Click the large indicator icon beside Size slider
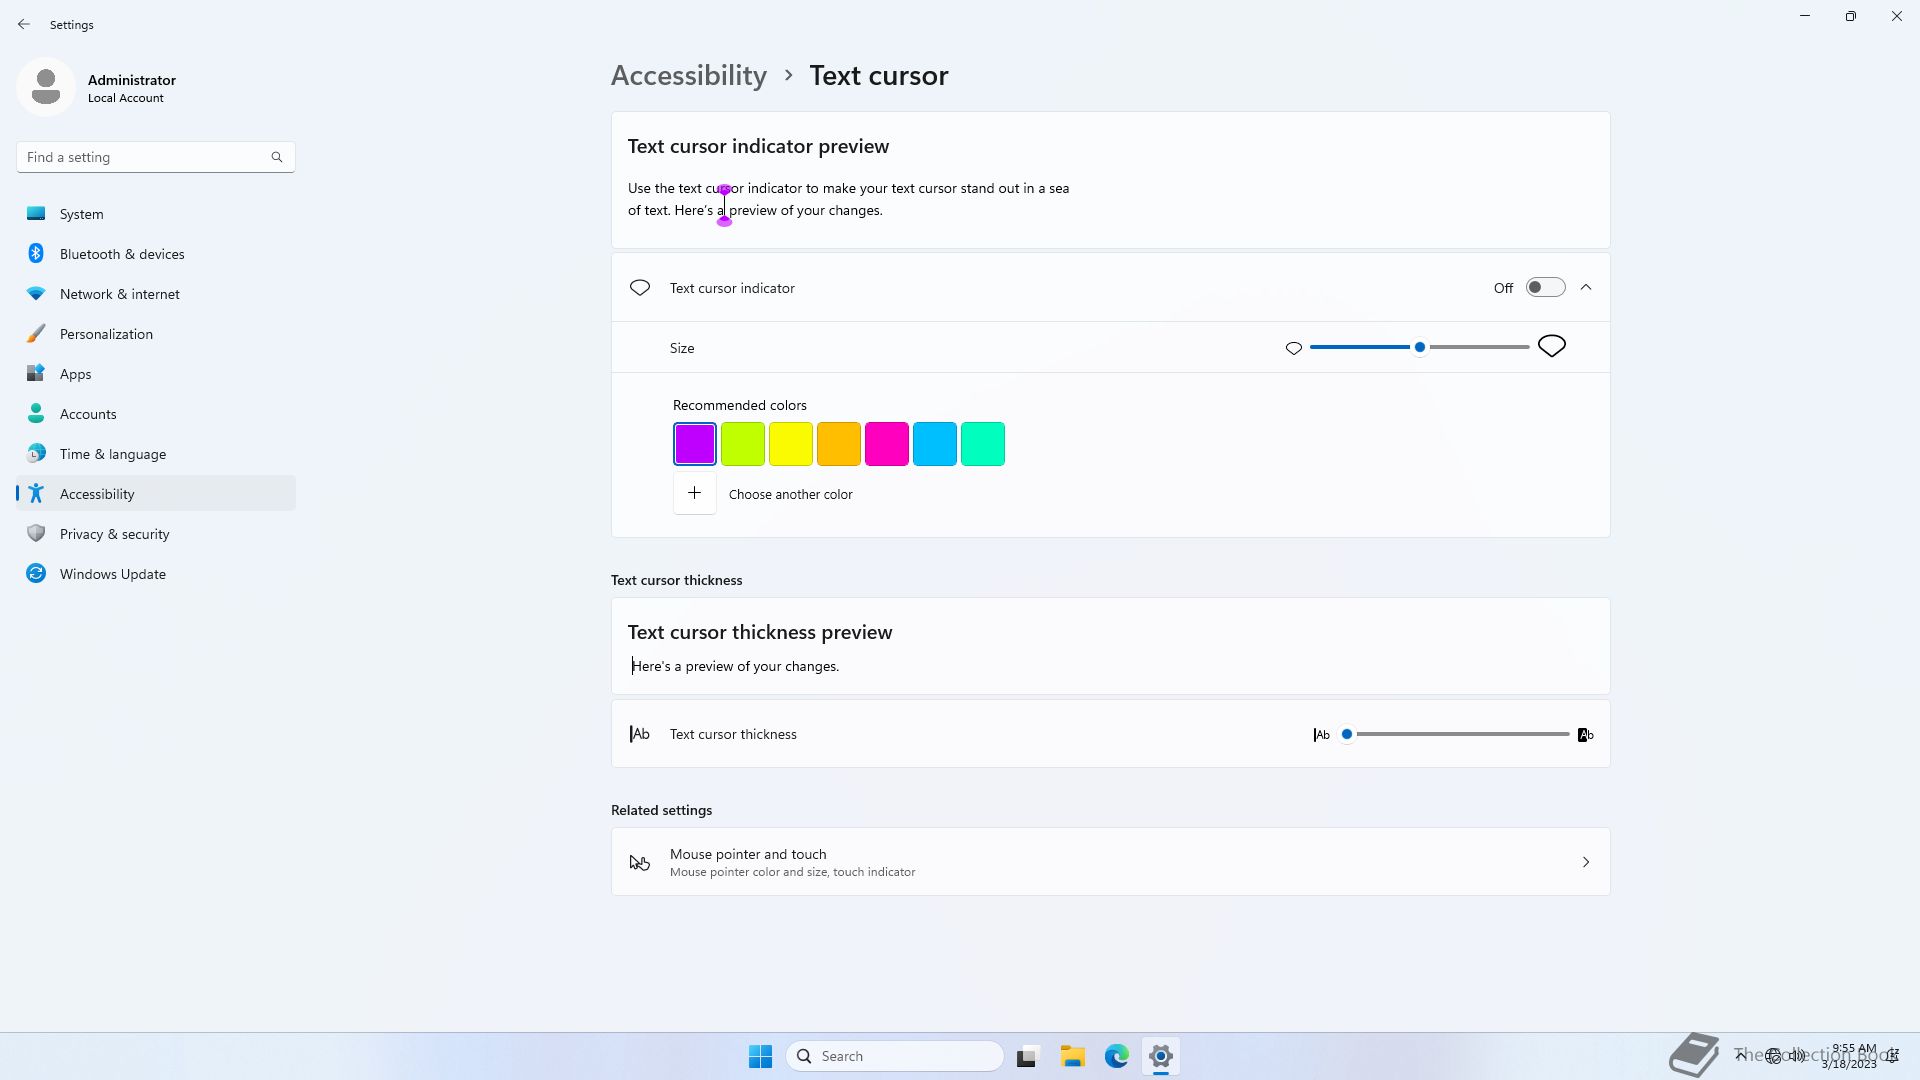 pyautogui.click(x=1551, y=347)
